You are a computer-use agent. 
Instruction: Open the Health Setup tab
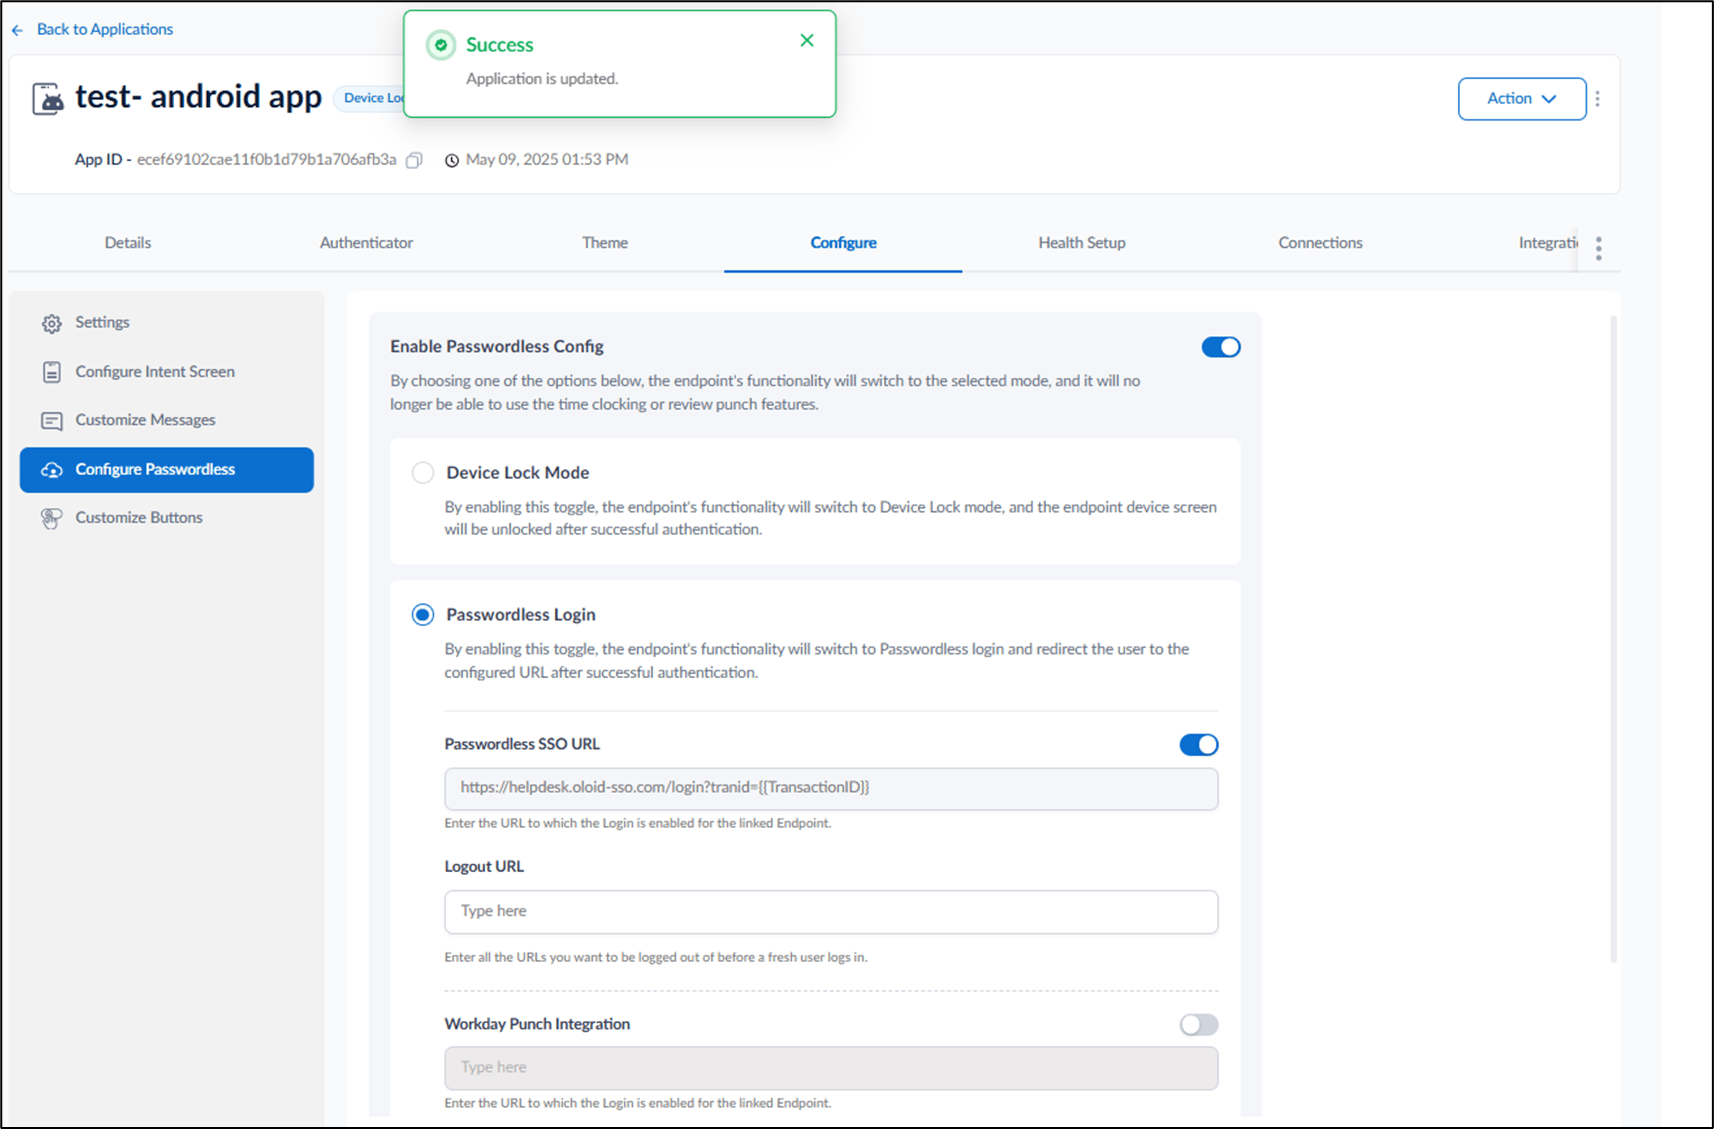(x=1082, y=243)
